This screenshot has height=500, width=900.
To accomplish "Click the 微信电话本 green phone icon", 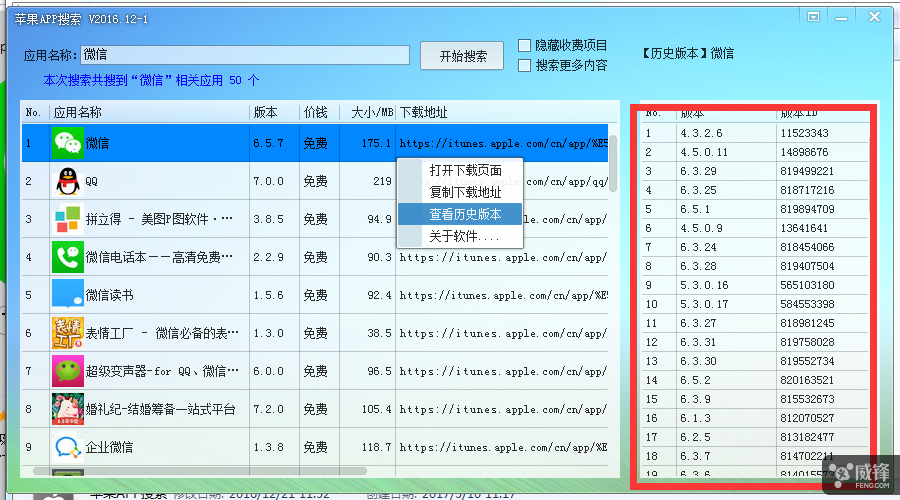I will pyautogui.click(x=67, y=257).
